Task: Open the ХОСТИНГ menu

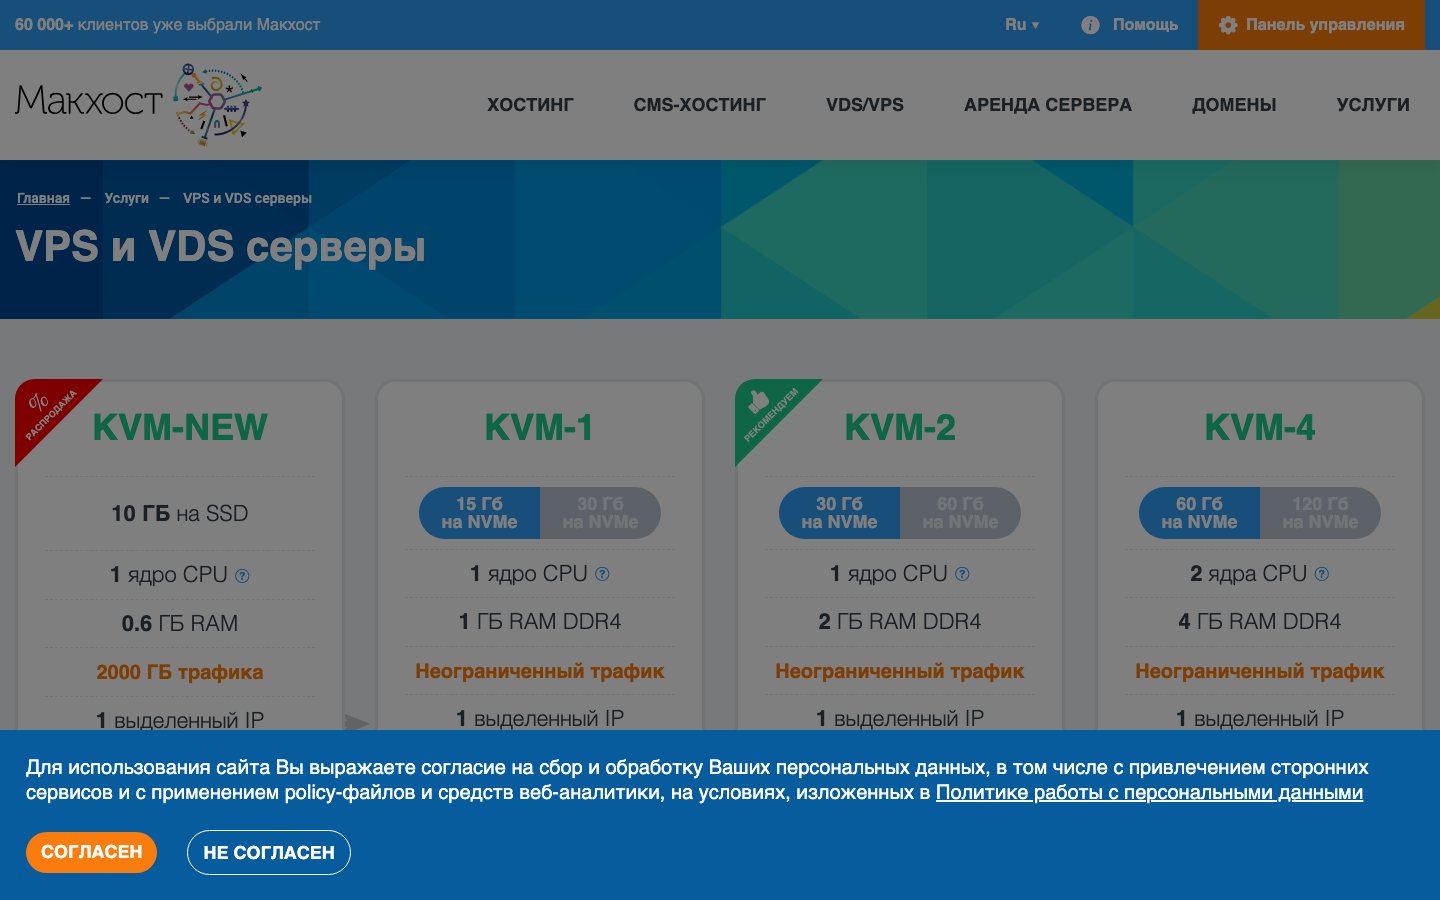Action: click(x=530, y=105)
